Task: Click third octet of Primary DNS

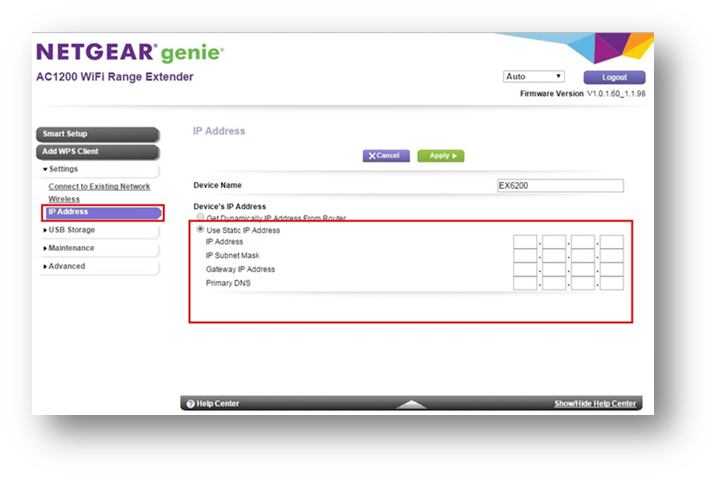Action: (x=583, y=283)
